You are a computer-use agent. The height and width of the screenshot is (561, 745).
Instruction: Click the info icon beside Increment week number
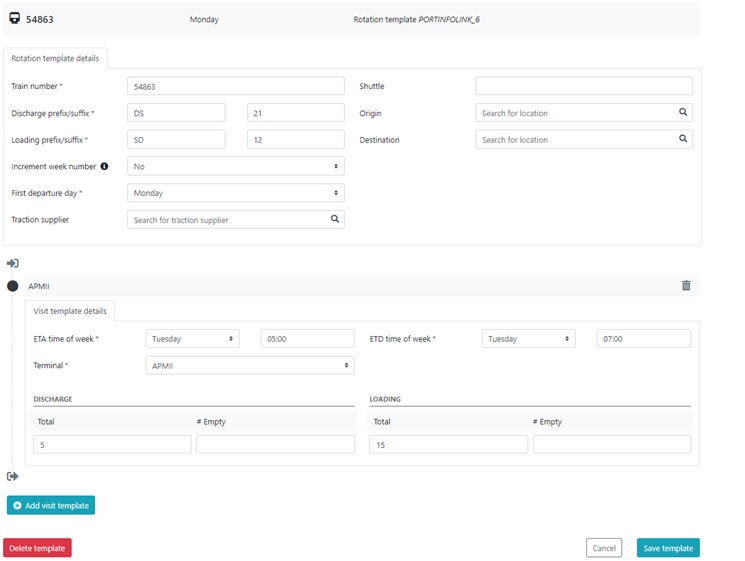[104, 166]
